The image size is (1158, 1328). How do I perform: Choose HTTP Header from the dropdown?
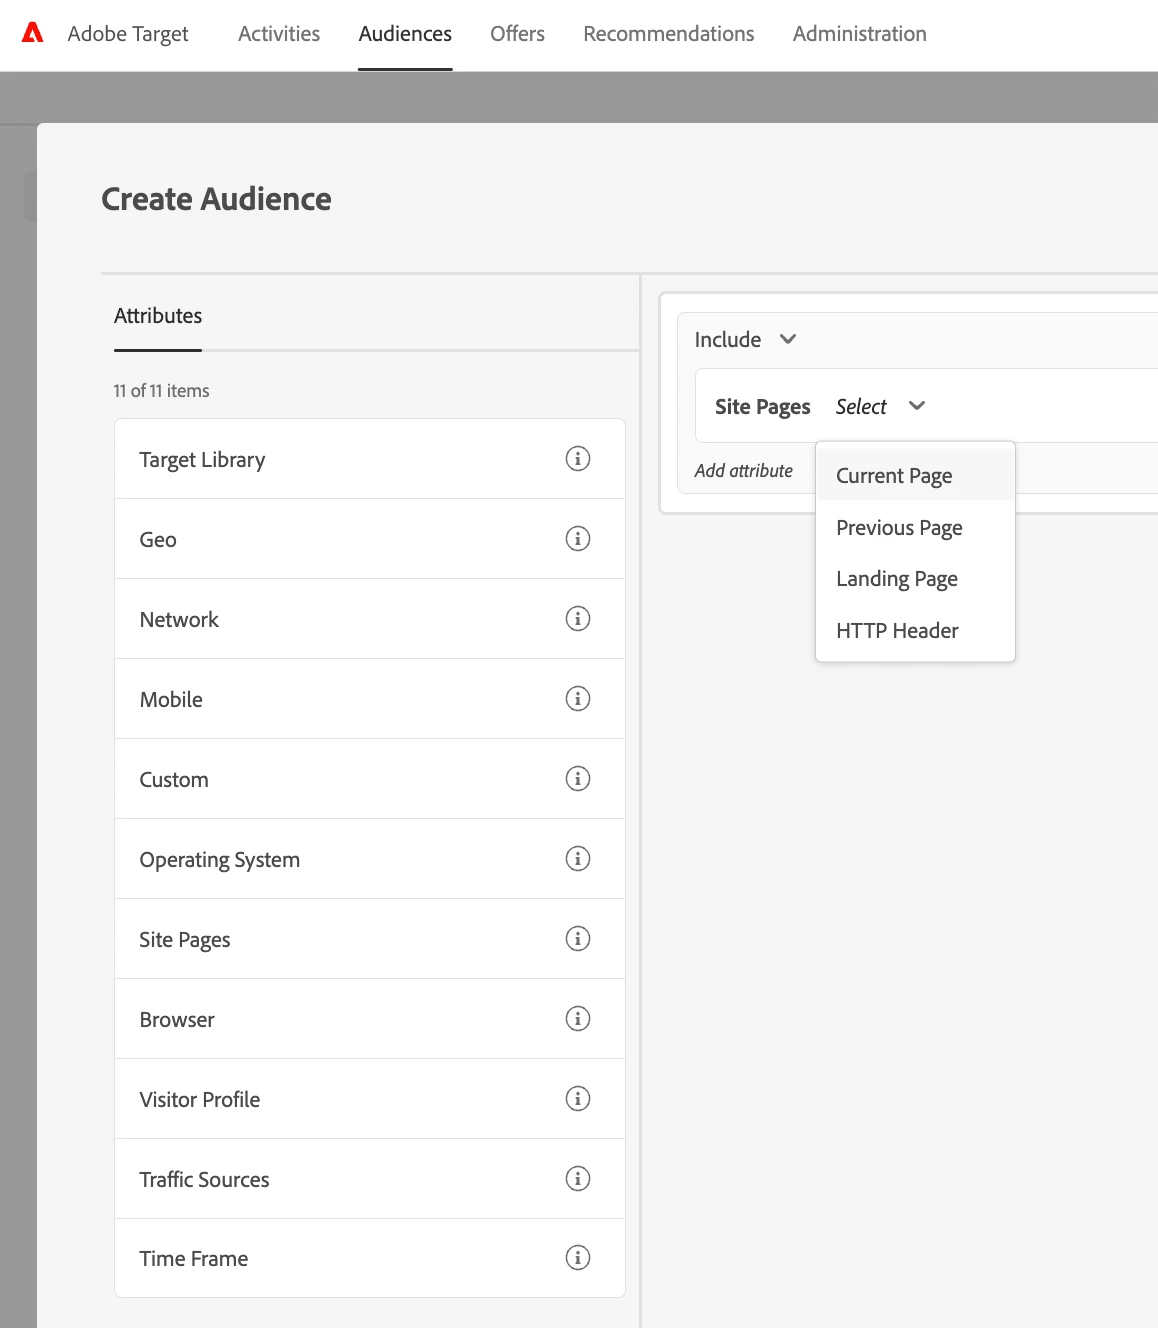tap(915, 631)
